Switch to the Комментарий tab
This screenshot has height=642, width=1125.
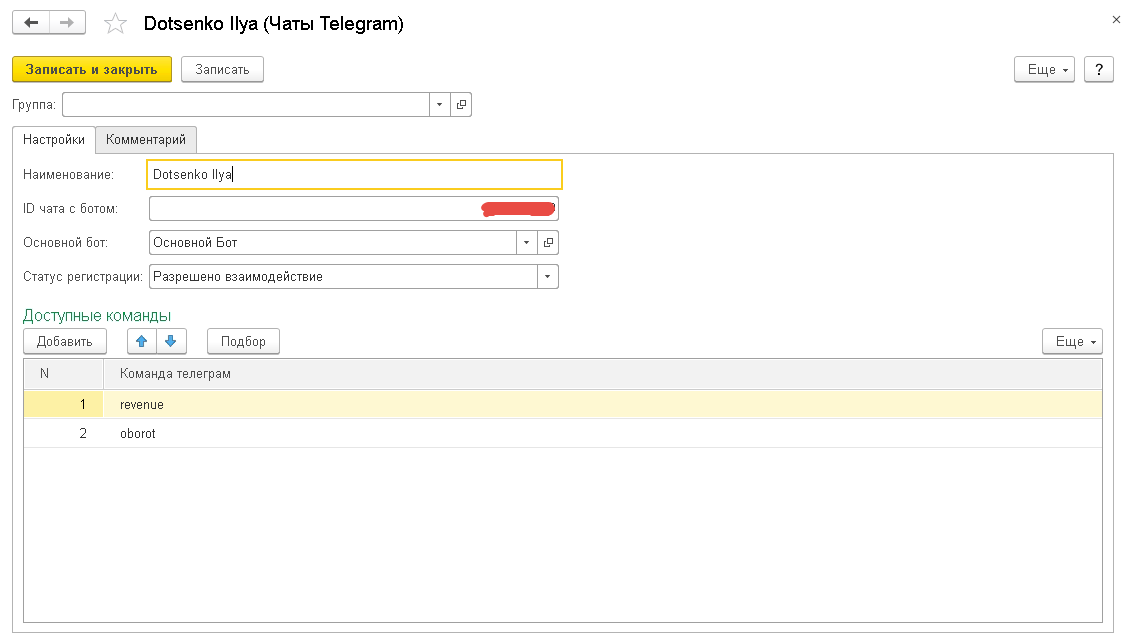click(146, 139)
